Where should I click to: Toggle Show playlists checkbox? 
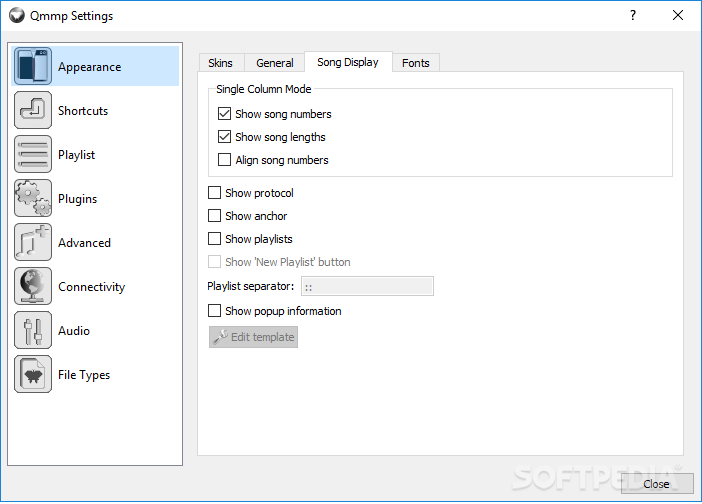(214, 239)
